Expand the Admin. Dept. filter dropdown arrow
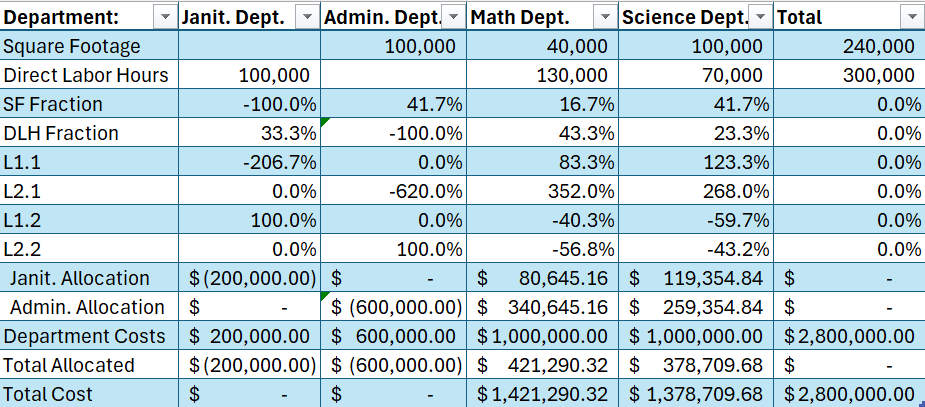The image size is (925, 407). tap(453, 17)
